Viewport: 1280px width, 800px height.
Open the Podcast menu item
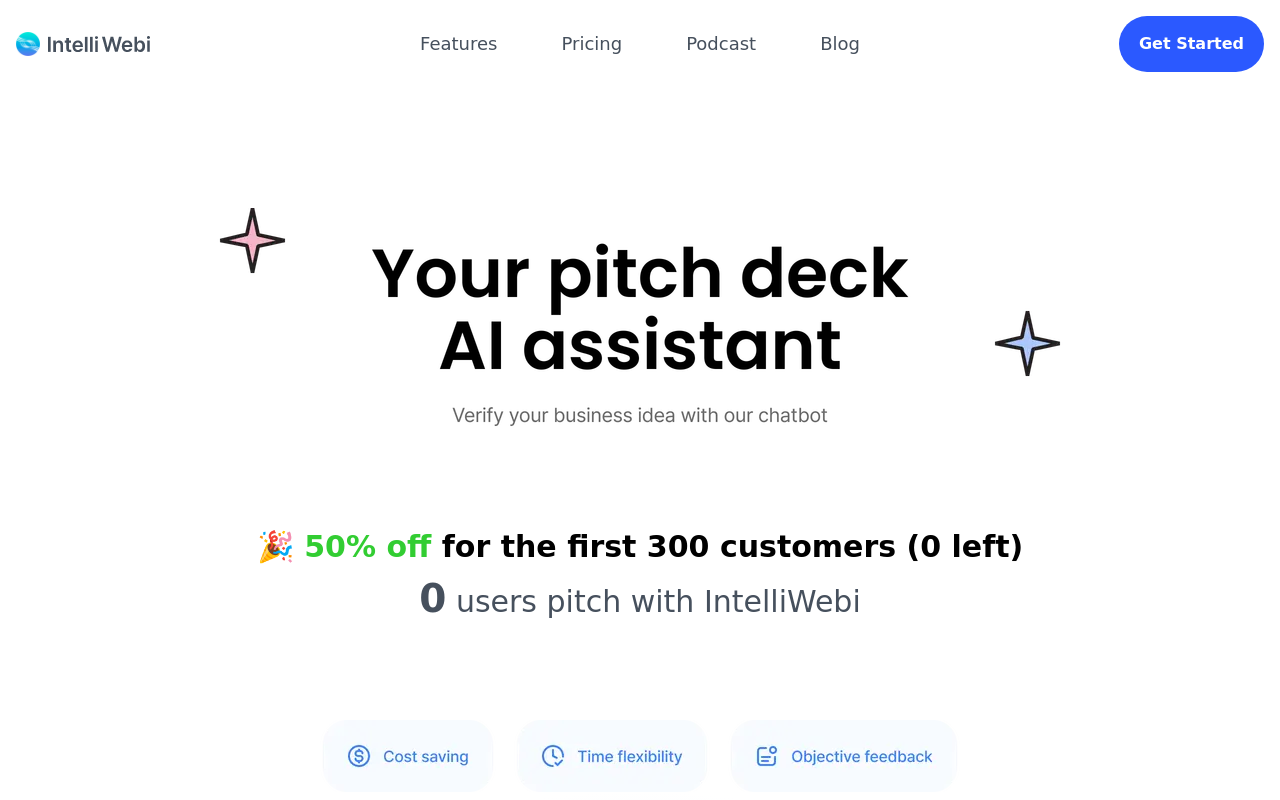click(721, 43)
